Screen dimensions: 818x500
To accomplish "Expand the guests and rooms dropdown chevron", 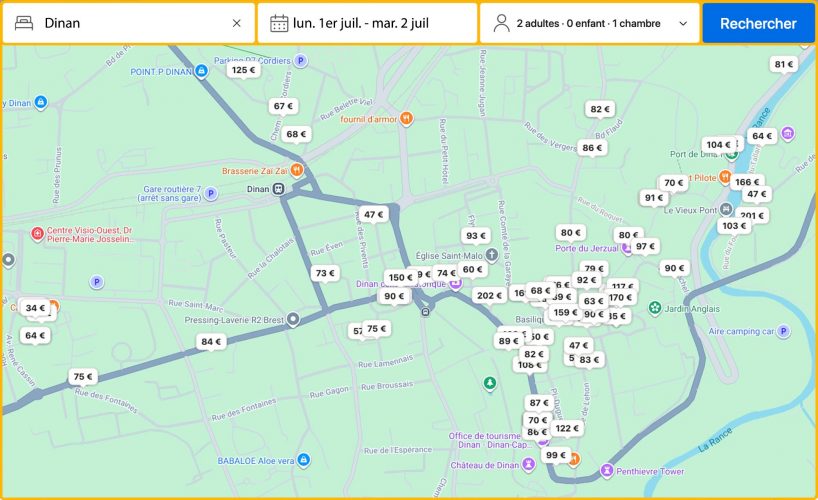I will click(683, 23).
